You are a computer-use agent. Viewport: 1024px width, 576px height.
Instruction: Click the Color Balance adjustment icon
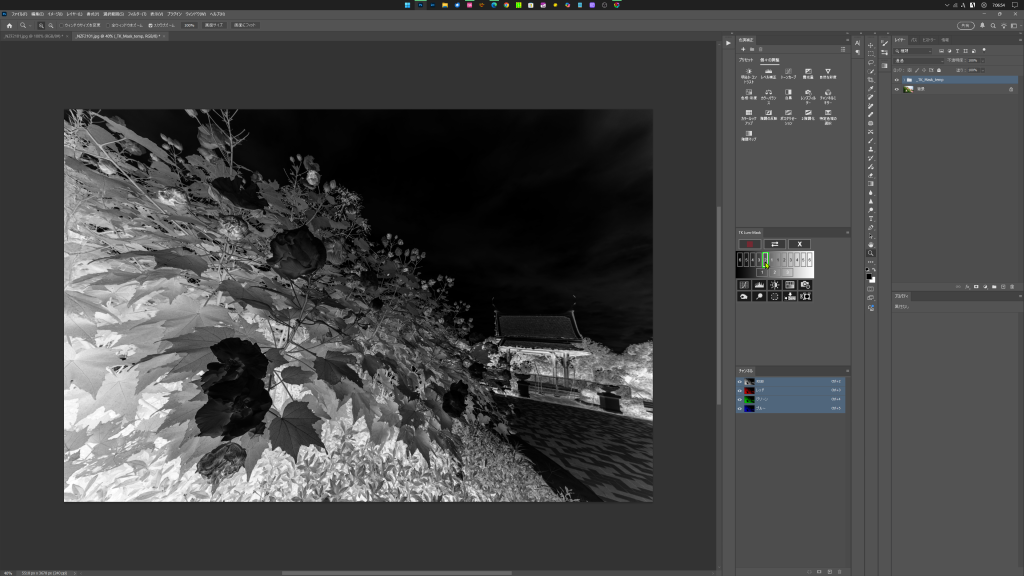click(x=767, y=94)
